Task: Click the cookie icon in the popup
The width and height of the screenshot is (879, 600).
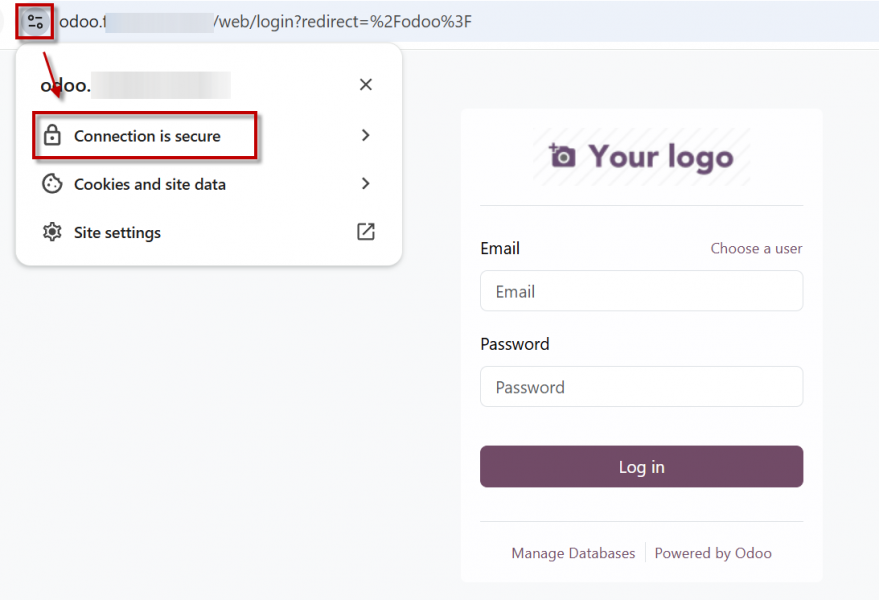Action: coord(52,184)
